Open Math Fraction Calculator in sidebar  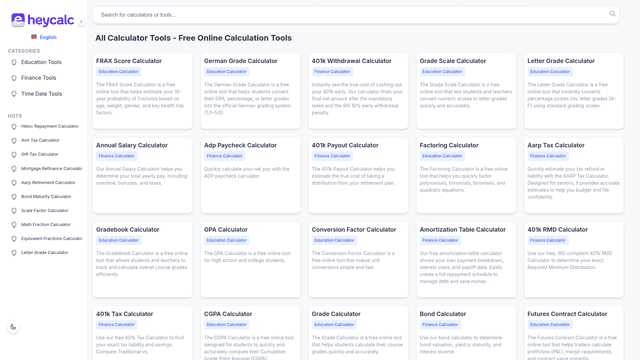46,224
